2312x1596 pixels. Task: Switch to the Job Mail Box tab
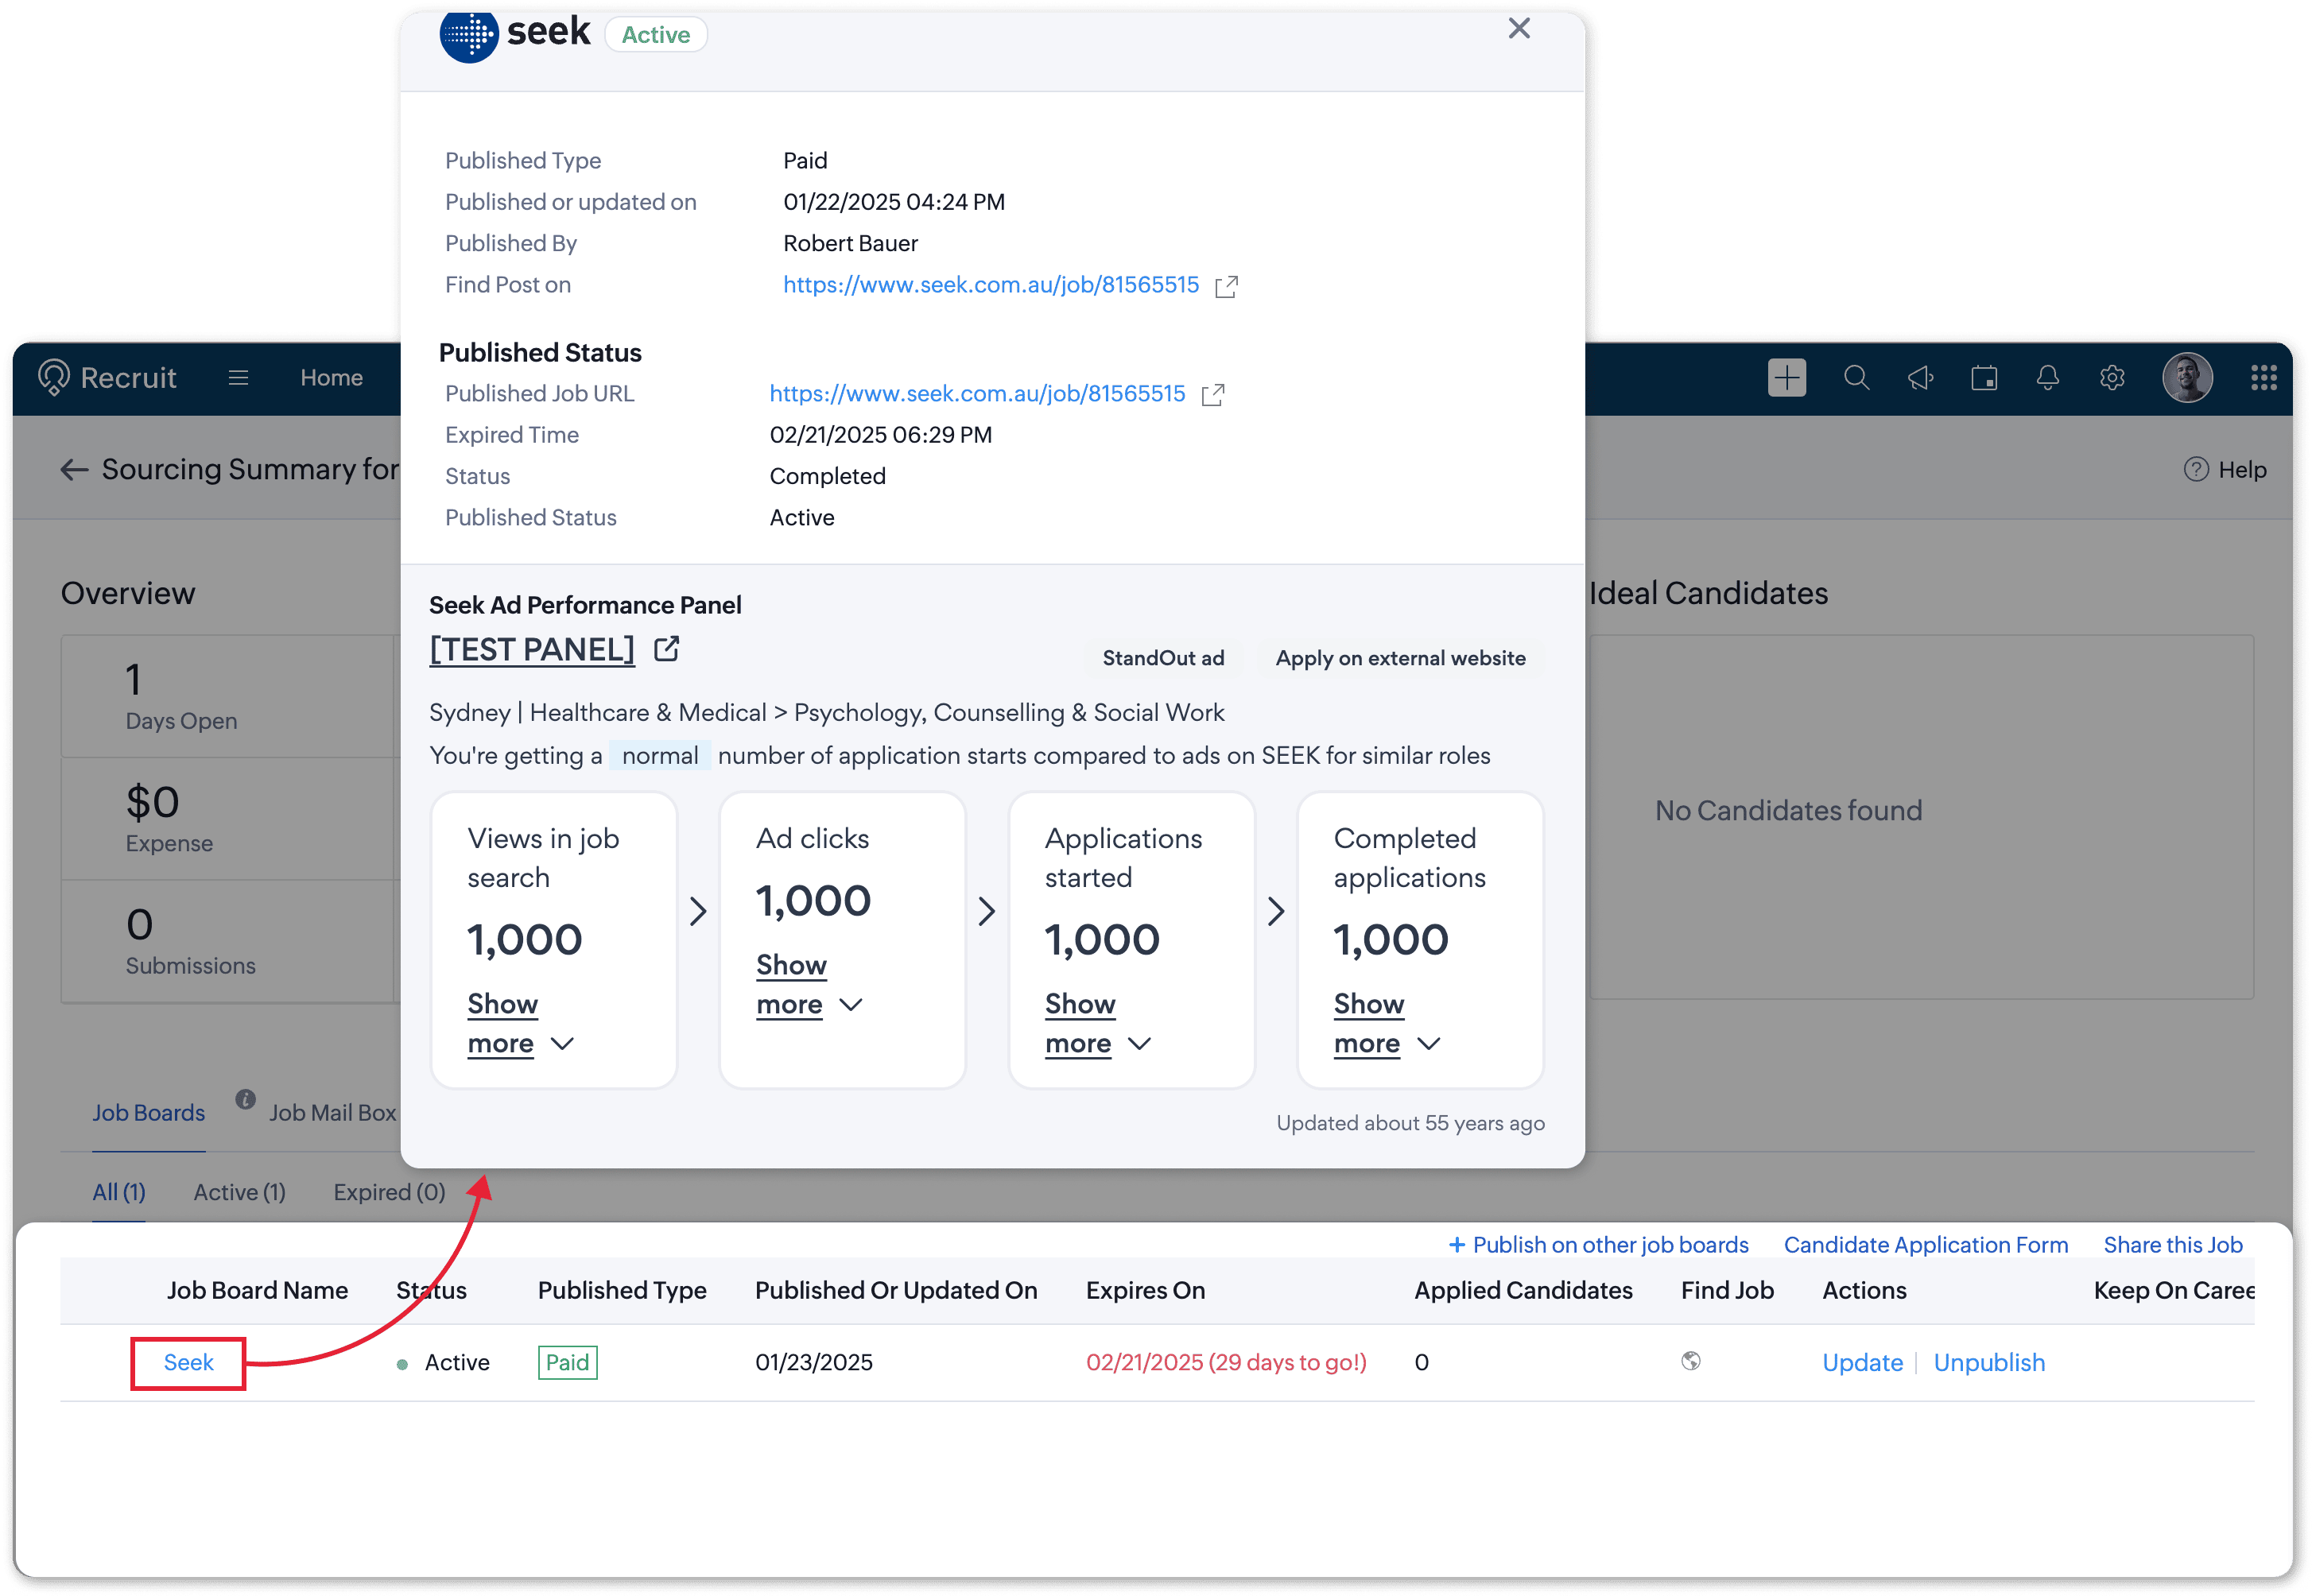tap(333, 1113)
